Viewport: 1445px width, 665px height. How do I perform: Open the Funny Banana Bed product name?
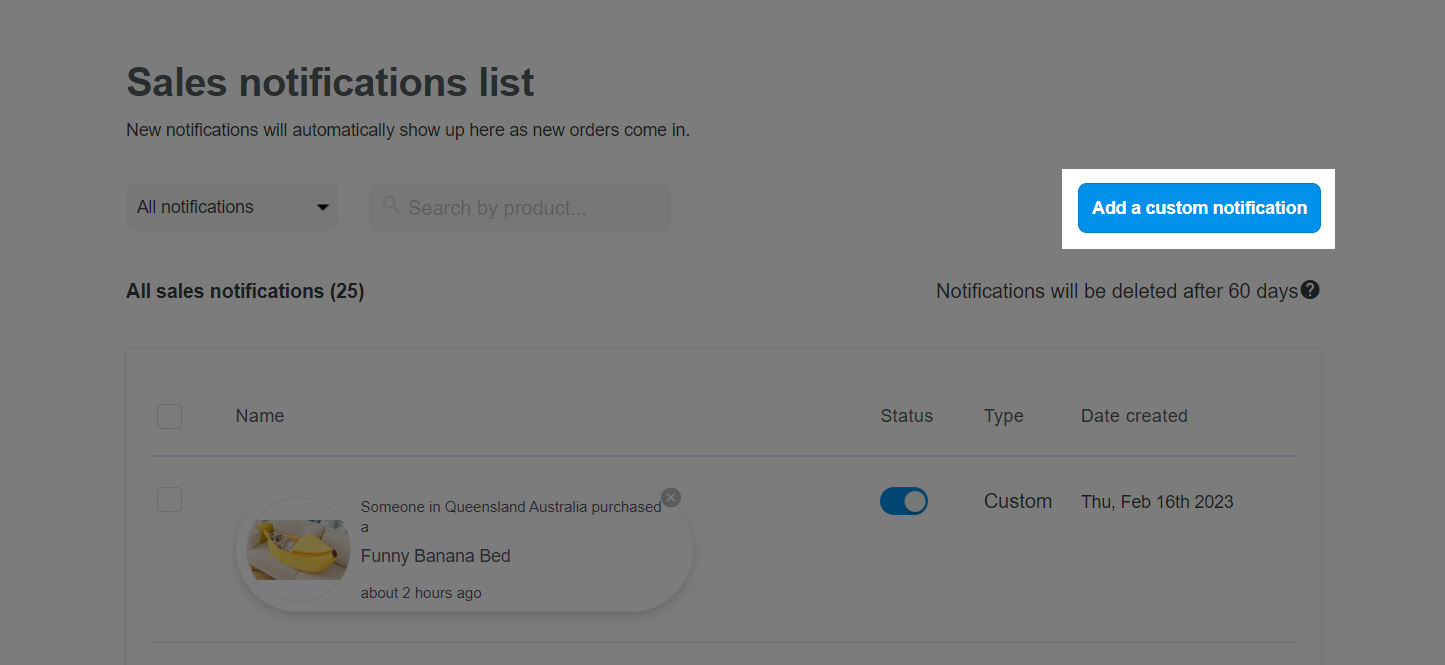pyautogui.click(x=436, y=556)
